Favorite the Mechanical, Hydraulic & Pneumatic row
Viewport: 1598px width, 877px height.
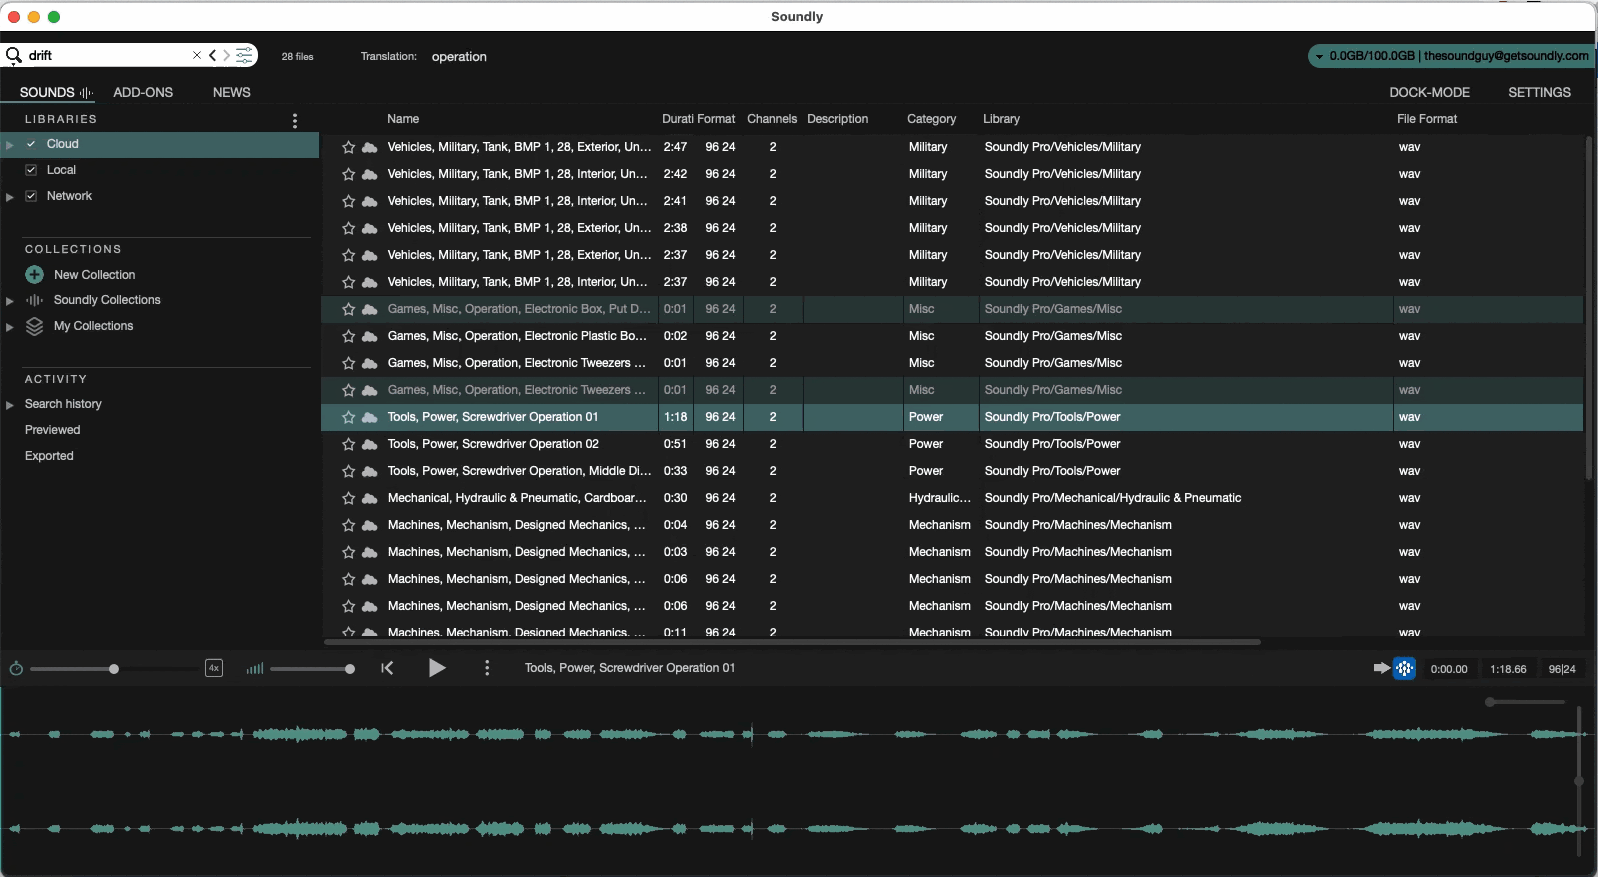348,498
